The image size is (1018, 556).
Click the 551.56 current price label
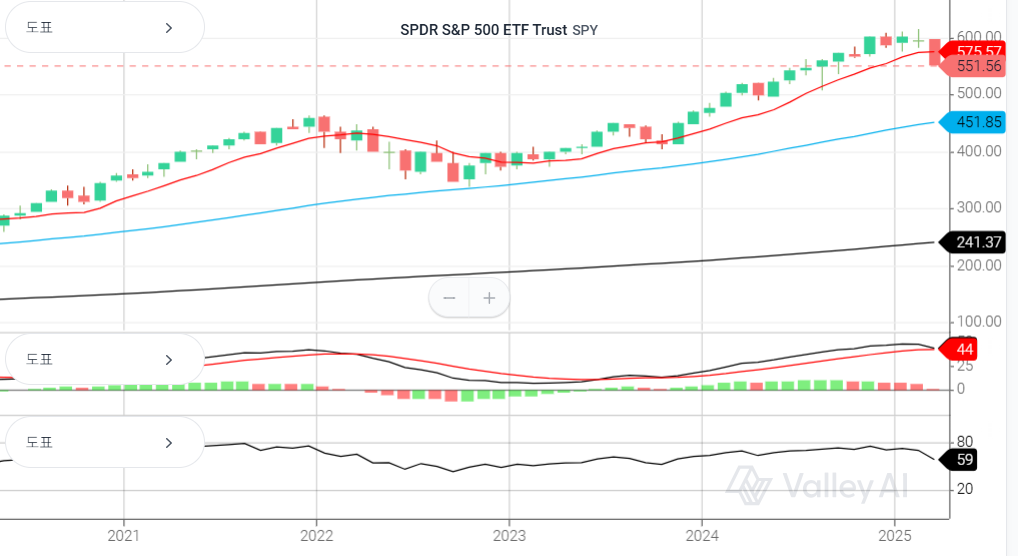973,66
